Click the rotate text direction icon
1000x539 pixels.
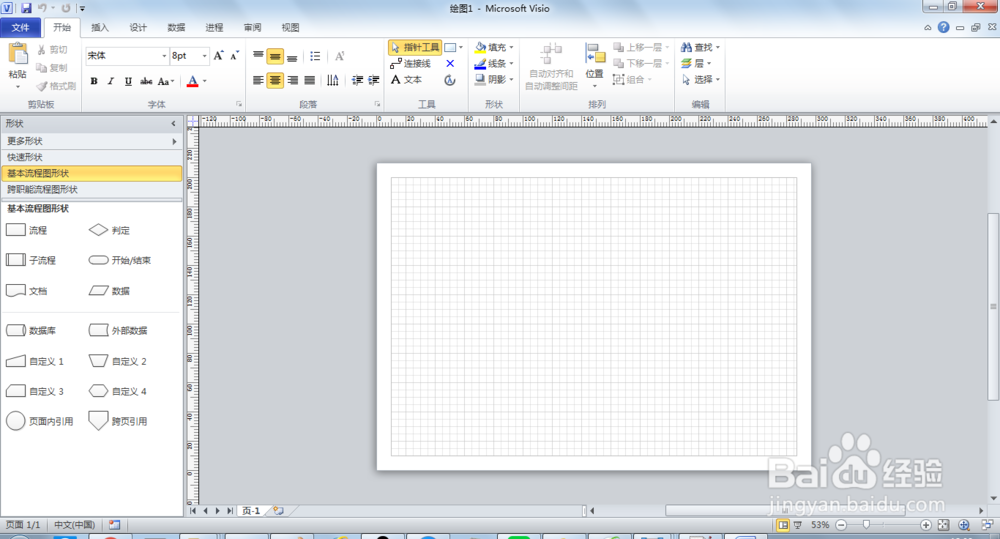[333, 80]
